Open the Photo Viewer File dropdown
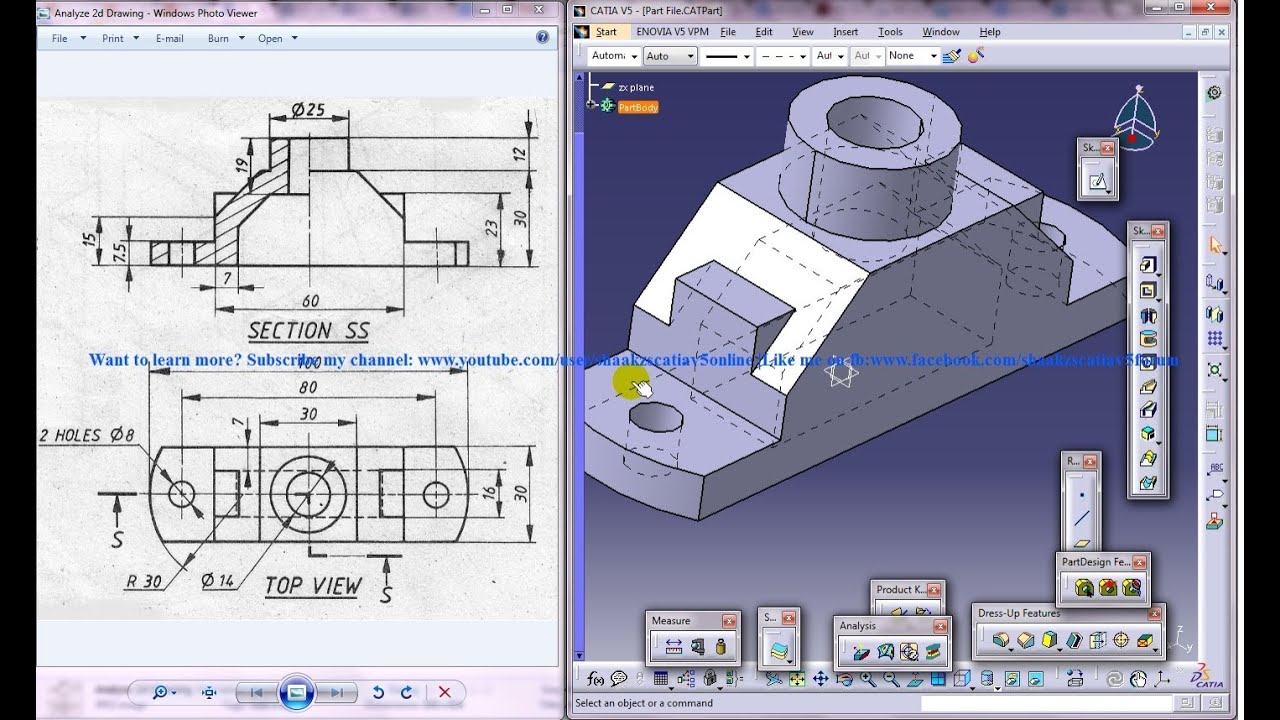Viewport: 1280px width, 720px height. [x=68, y=38]
